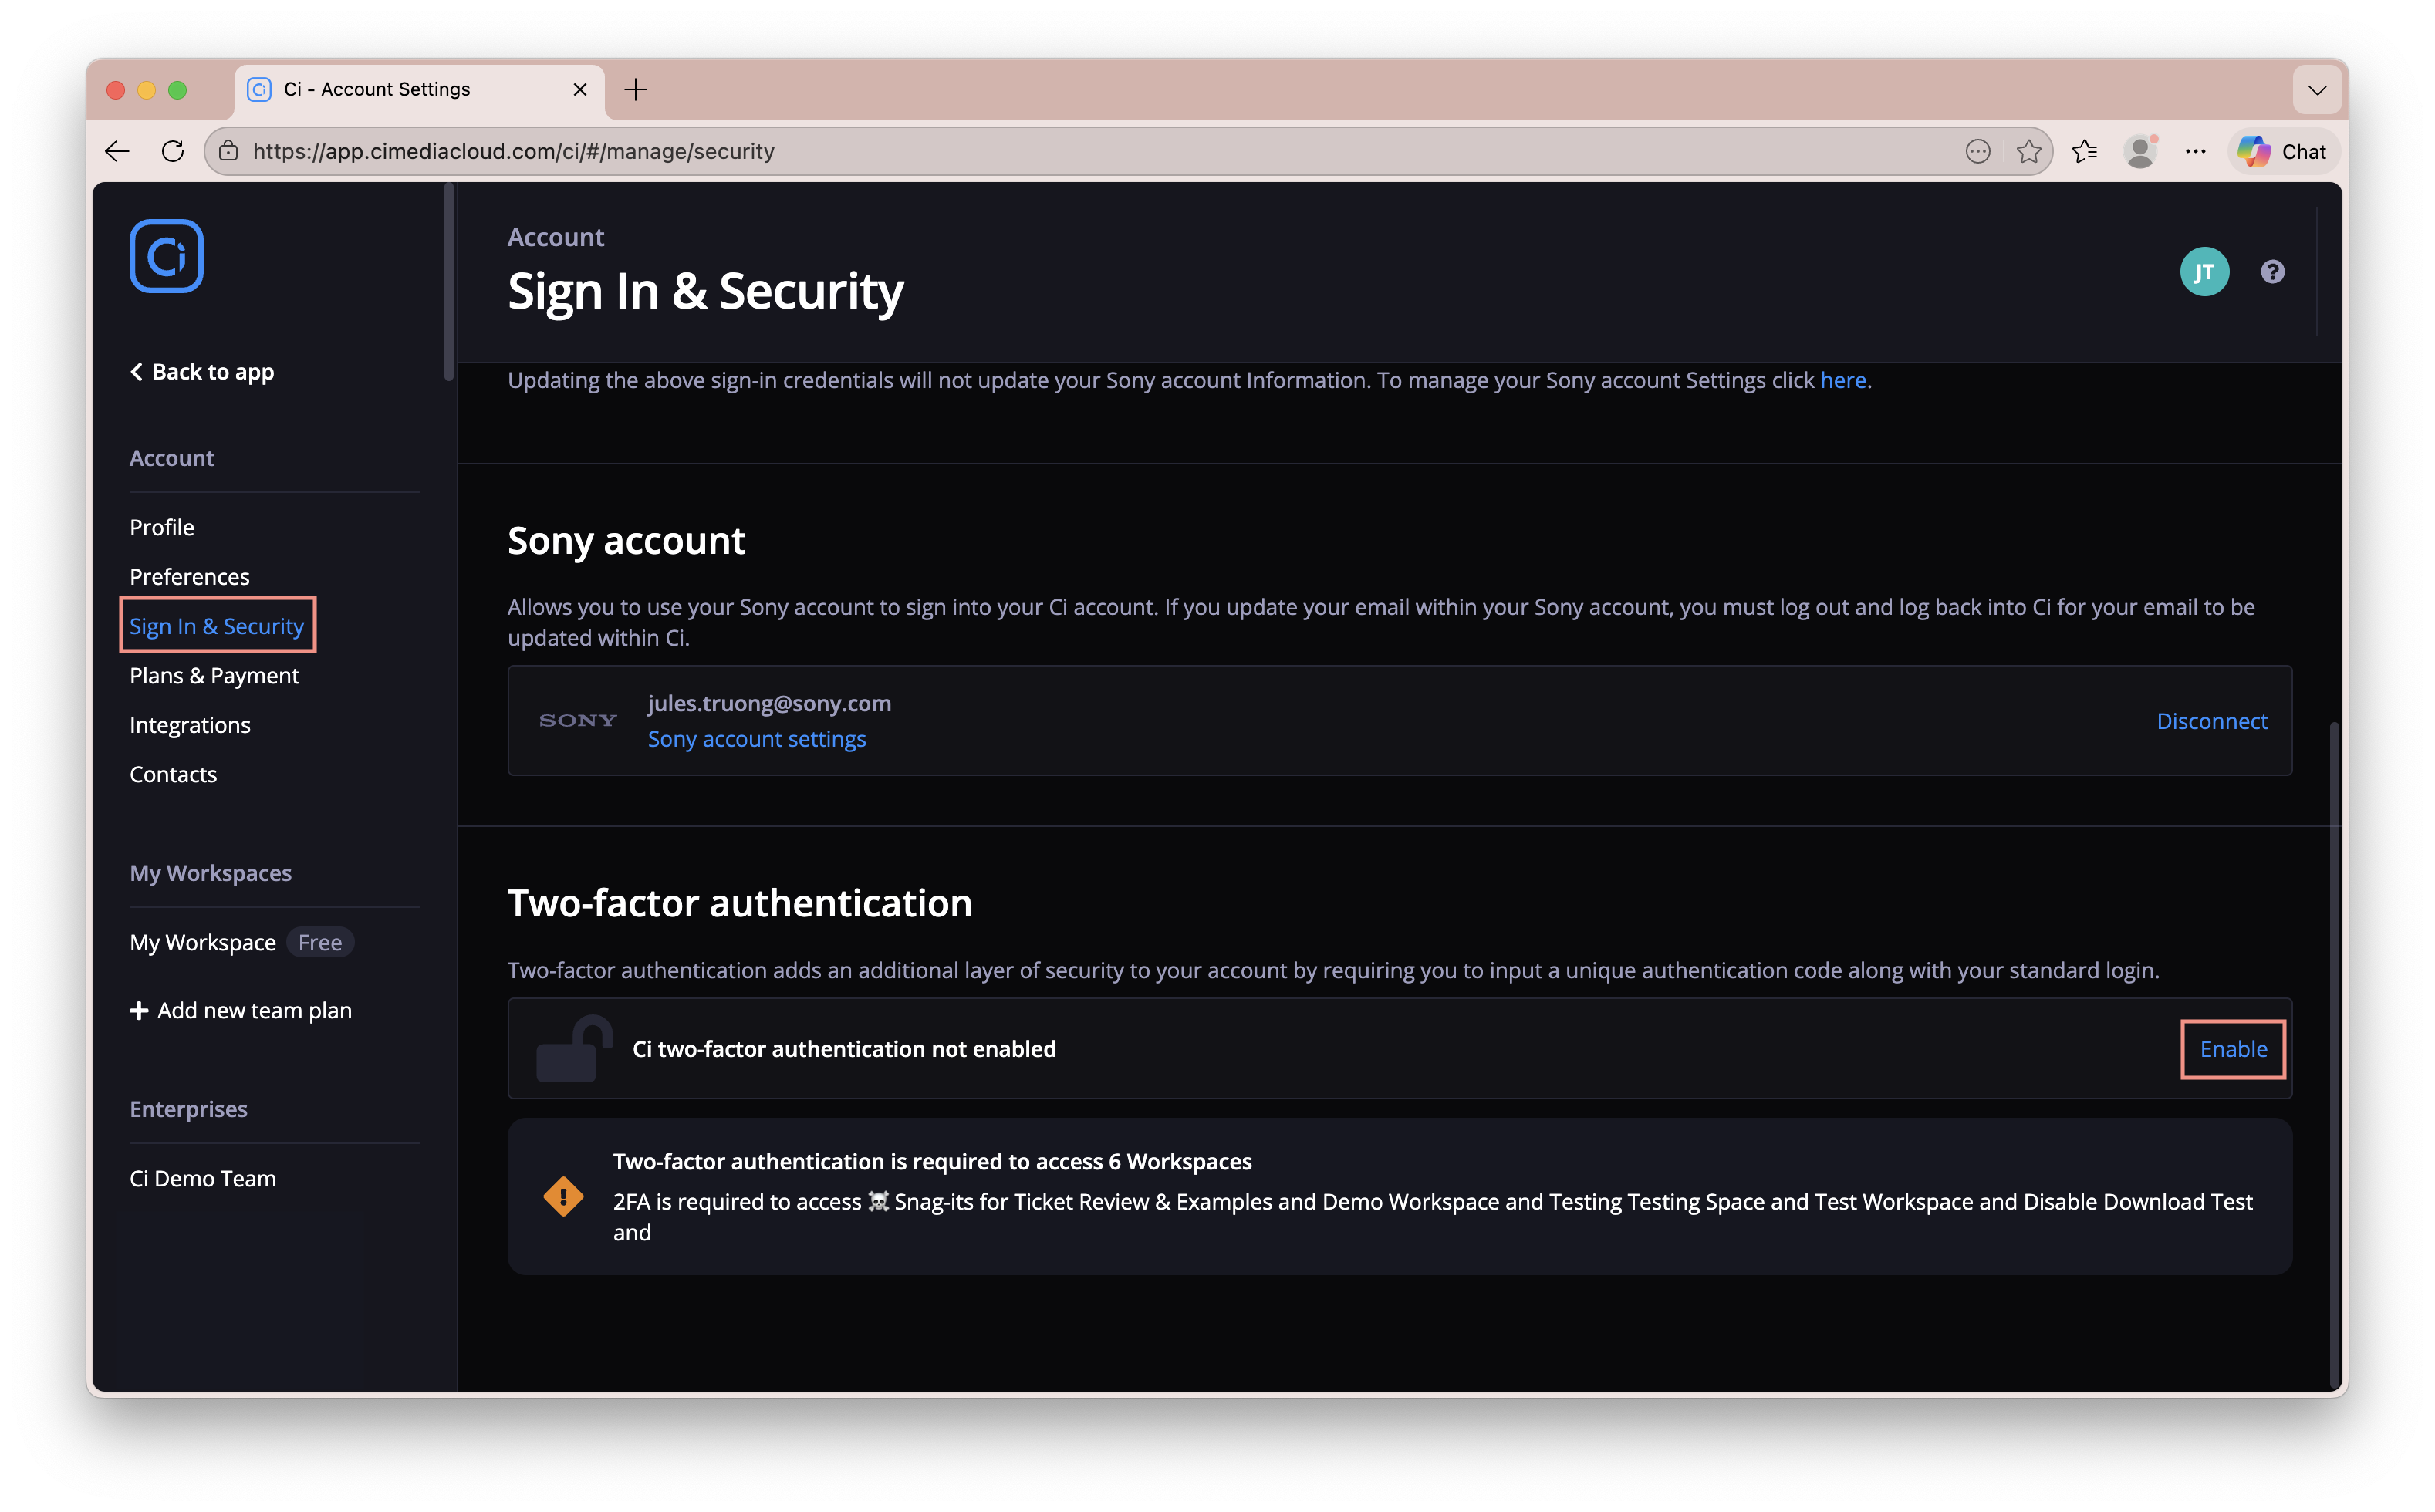Open My Workspace entry

coord(203,942)
